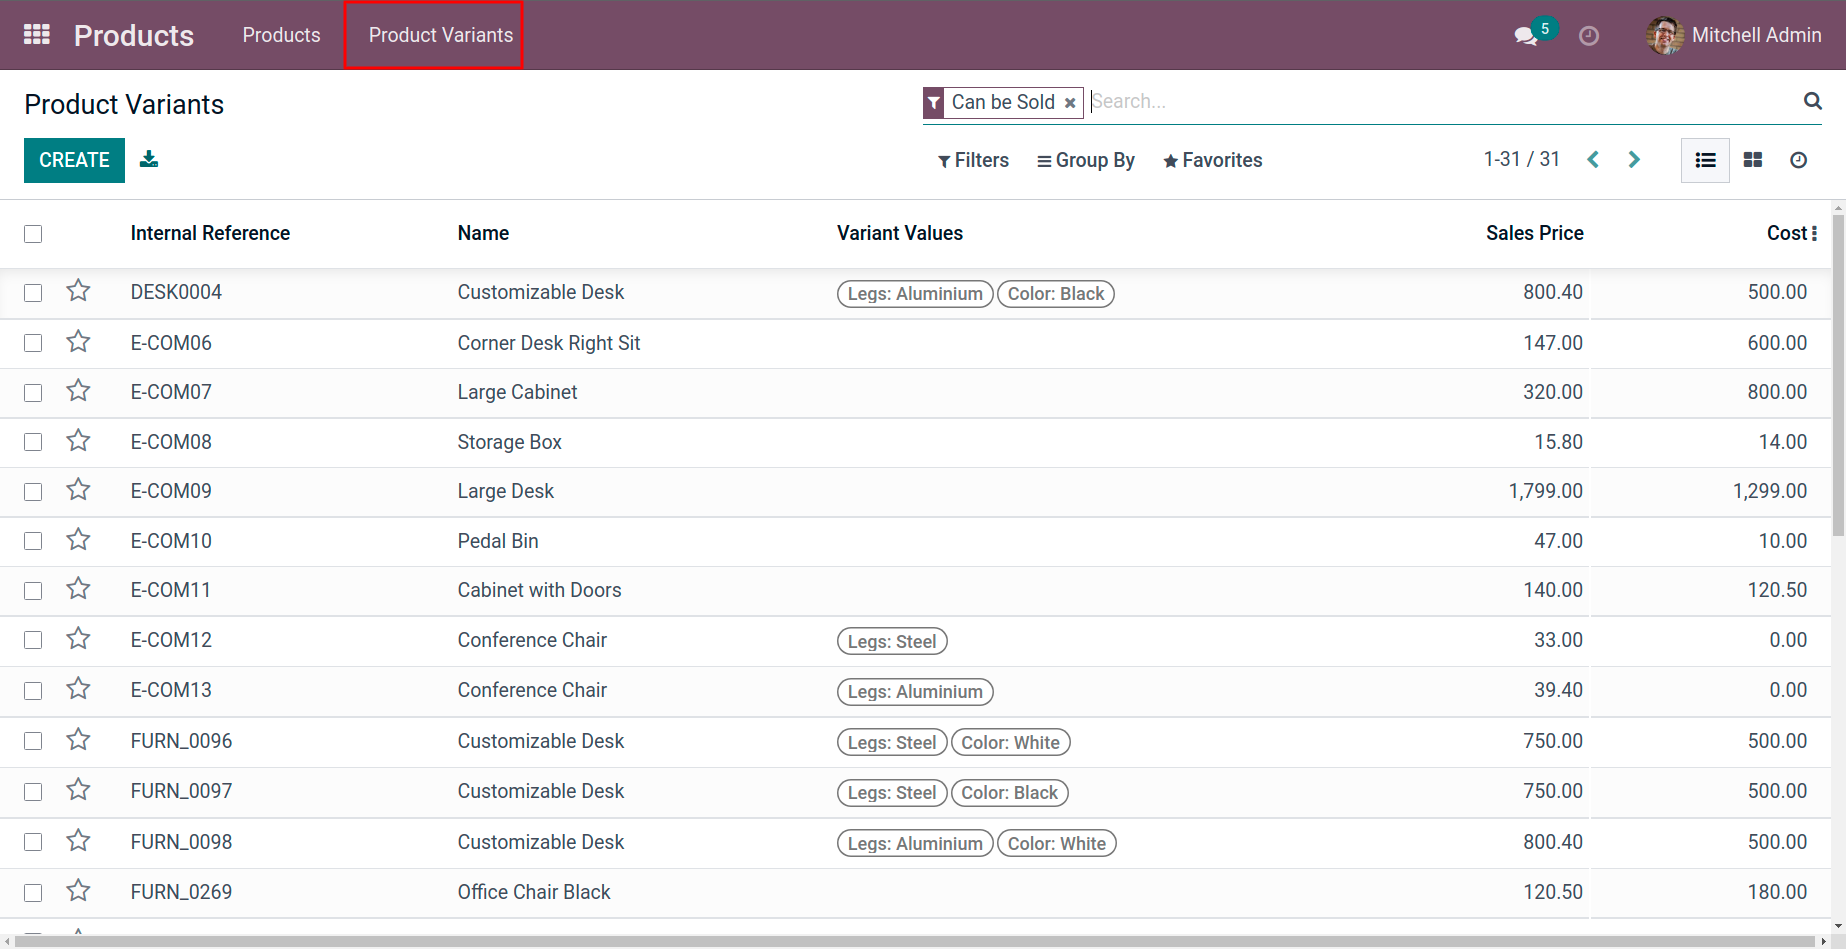The width and height of the screenshot is (1846, 949).
Task: Star the E-COM13 Conference Chair row
Action: tap(78, 689)
